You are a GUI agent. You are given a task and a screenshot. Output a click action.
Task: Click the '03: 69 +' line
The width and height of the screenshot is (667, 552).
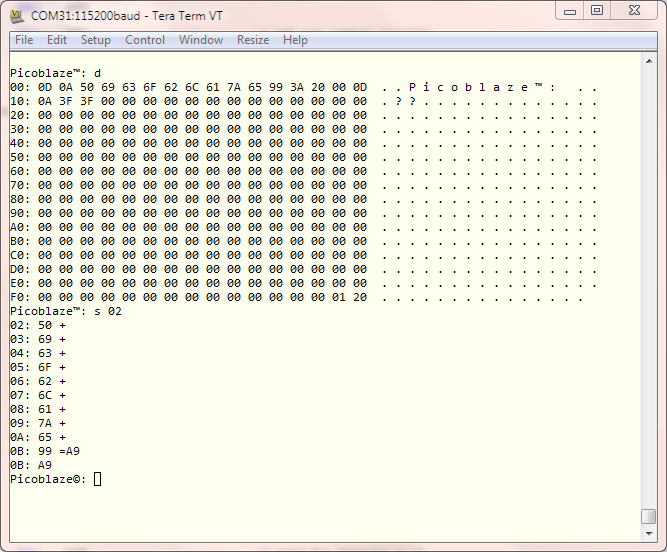[38, 339]
